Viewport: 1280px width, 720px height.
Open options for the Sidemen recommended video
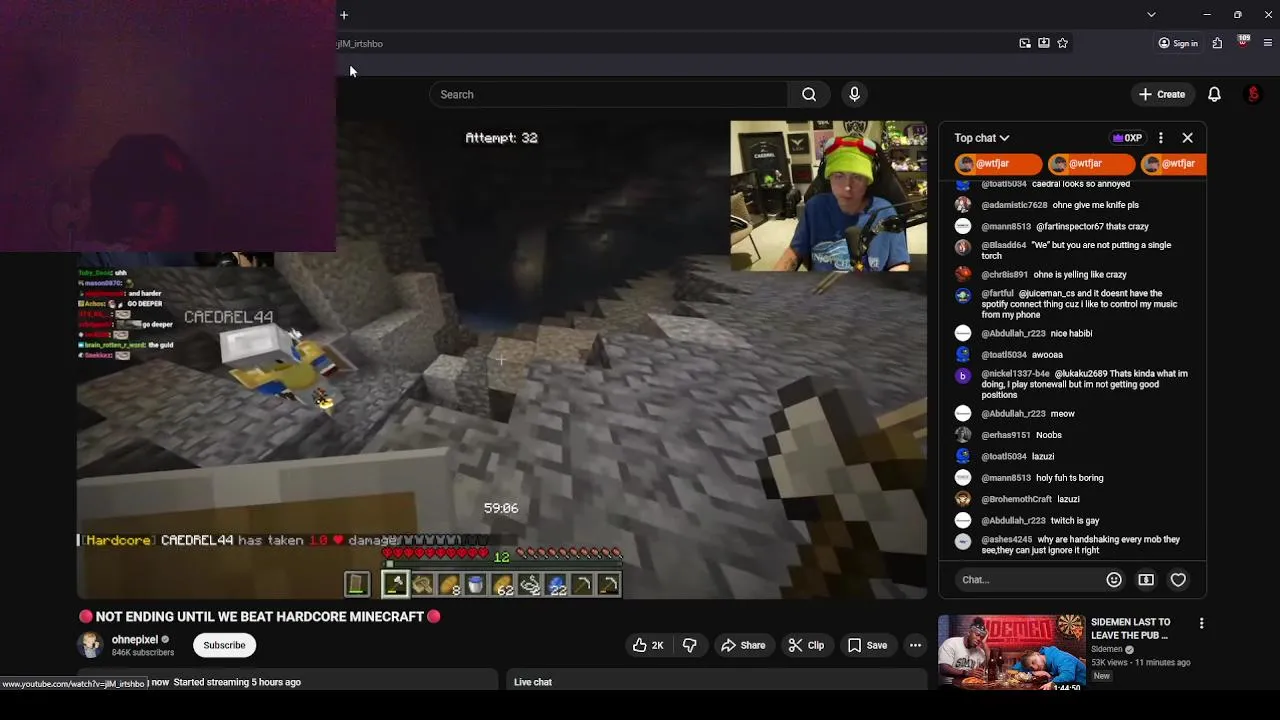(x=1201, y=623)
